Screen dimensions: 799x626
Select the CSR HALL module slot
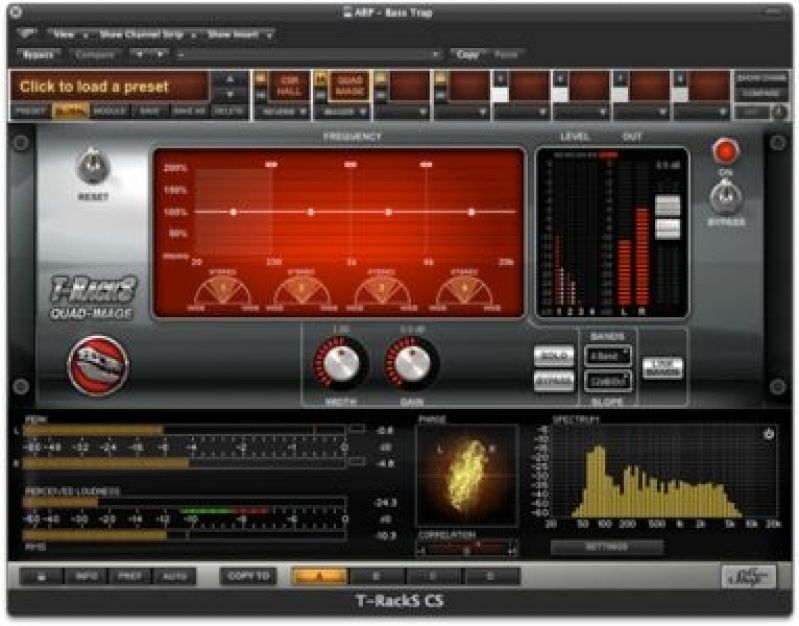289,87
